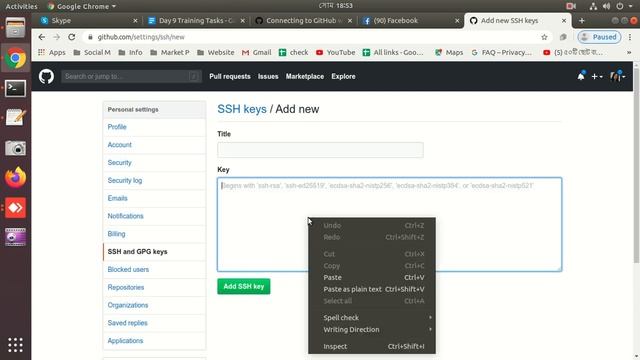The image size is (640, 360).
Task: Click the GitHub search box
Action: (x=131, y=76)
